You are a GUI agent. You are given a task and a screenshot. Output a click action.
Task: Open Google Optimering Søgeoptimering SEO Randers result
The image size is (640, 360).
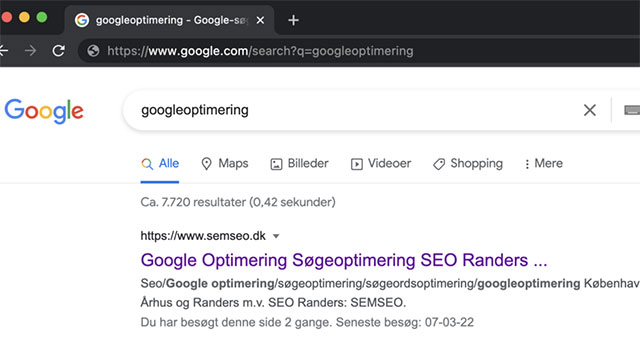pos(344,260)
